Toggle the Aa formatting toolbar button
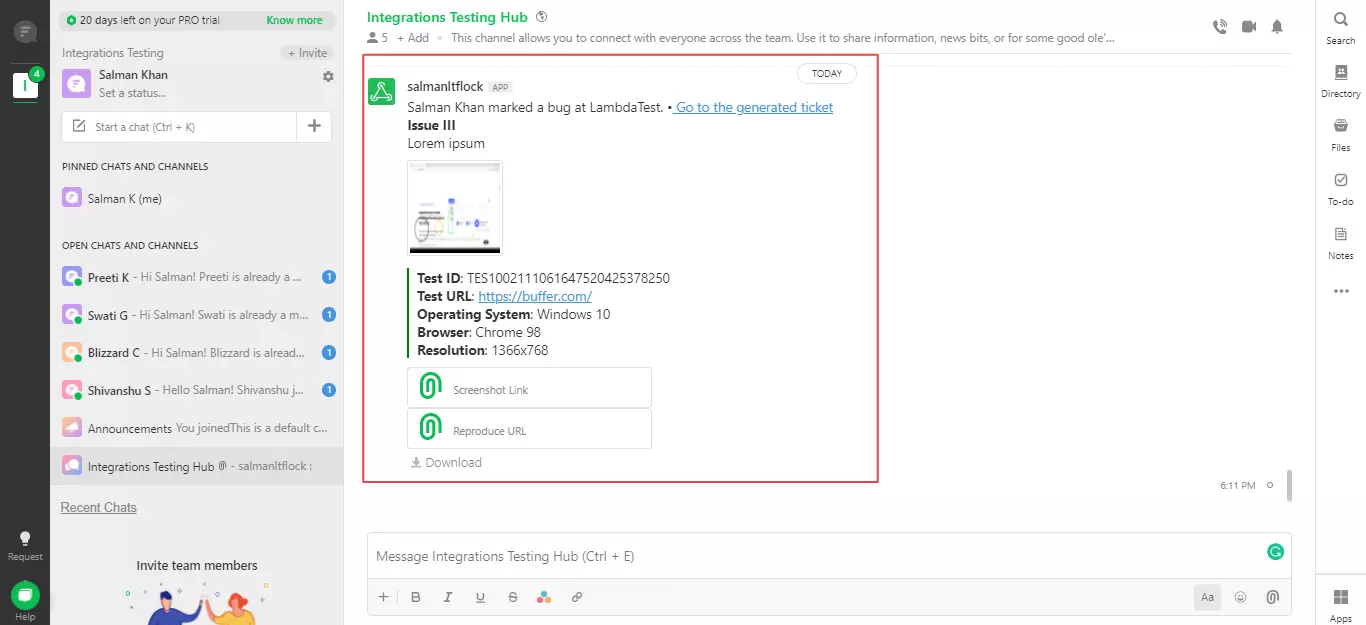Viewport: 1366px width, 625px height. pyautogui.click(x=1207, y=597)
